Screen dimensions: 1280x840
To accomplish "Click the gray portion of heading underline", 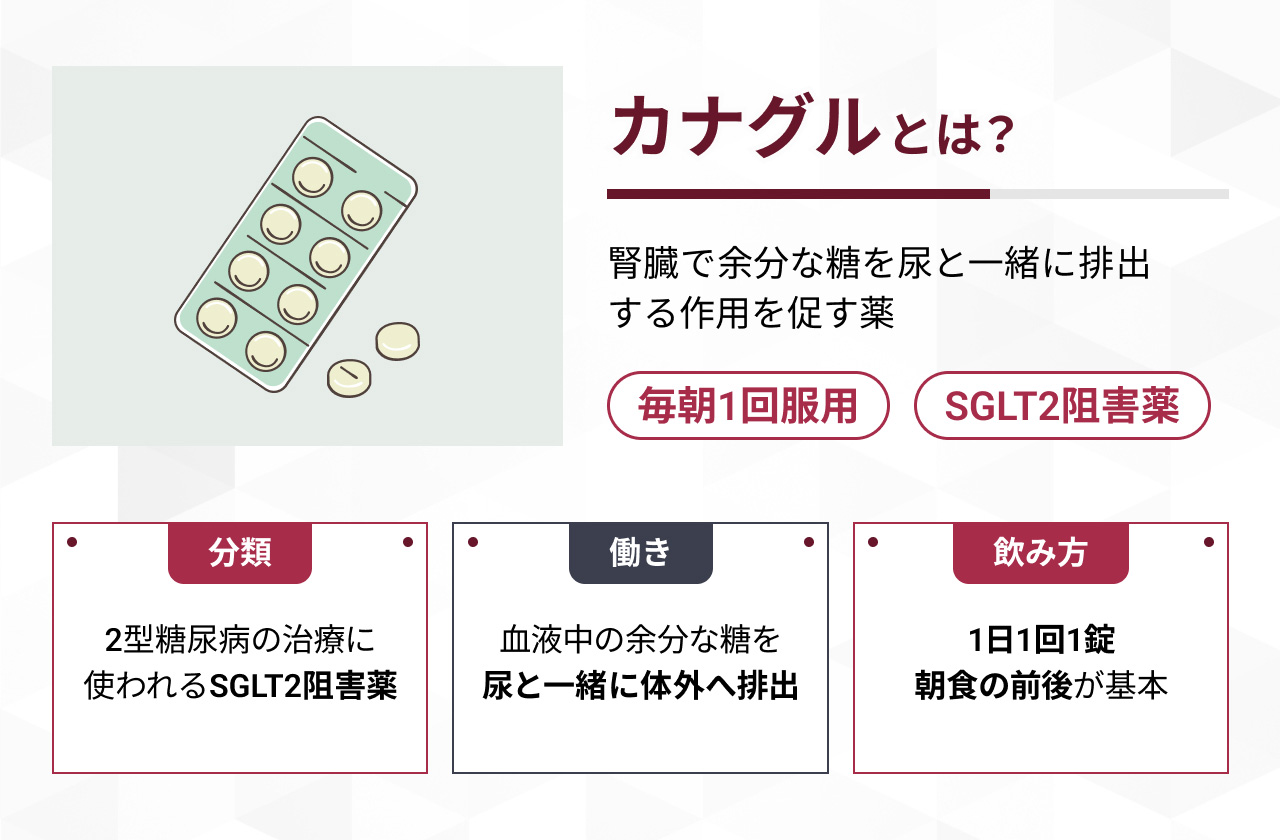I will pos(1109,194).
